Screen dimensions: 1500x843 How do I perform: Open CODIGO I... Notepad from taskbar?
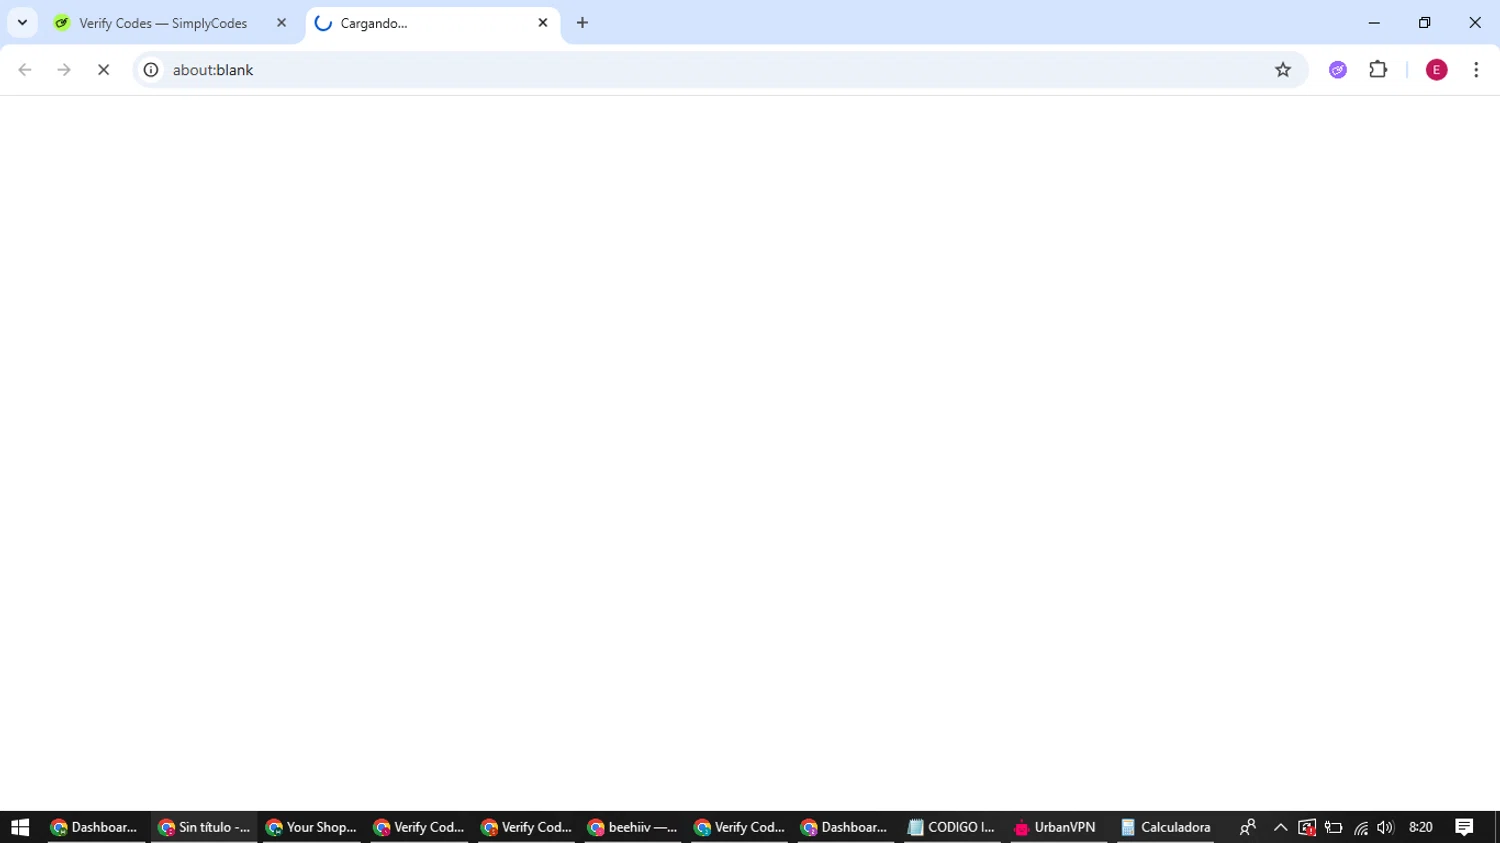pos(951,827)
